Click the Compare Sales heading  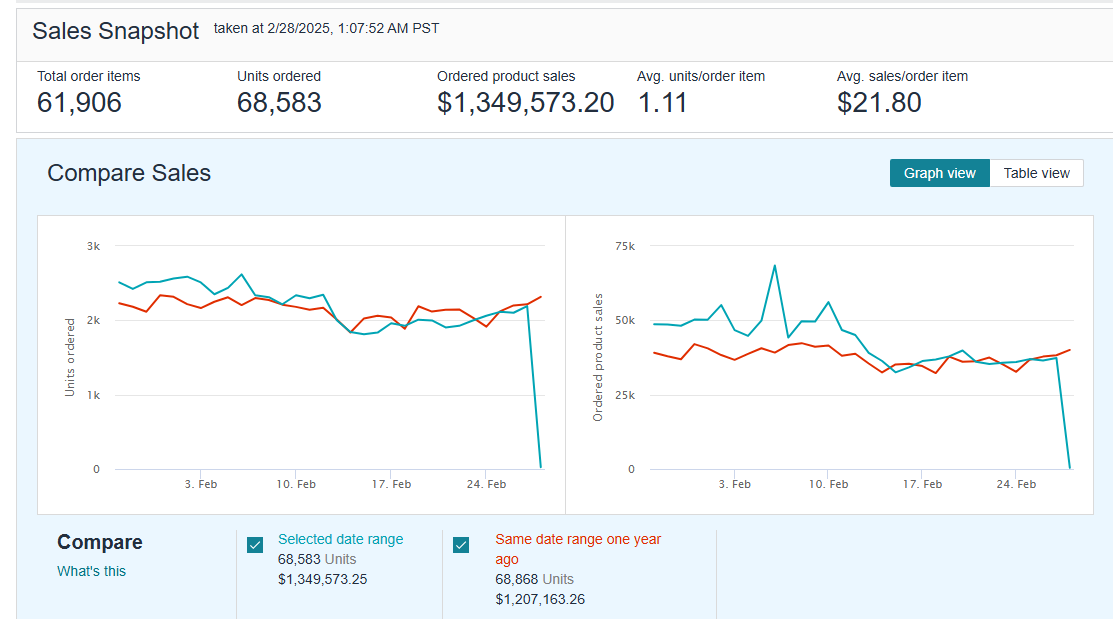tap(129, 173)
